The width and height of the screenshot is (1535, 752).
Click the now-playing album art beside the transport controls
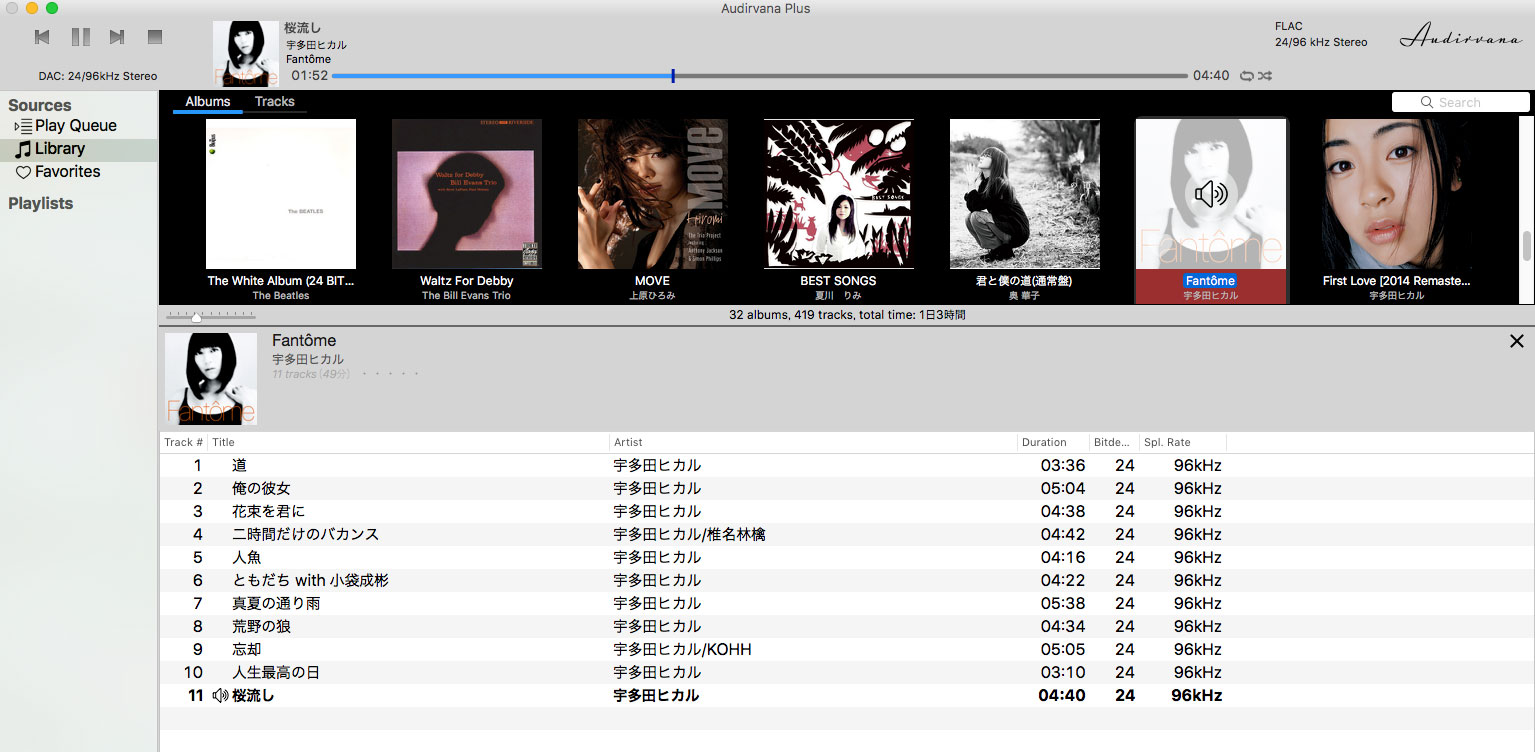click(246, 54)
